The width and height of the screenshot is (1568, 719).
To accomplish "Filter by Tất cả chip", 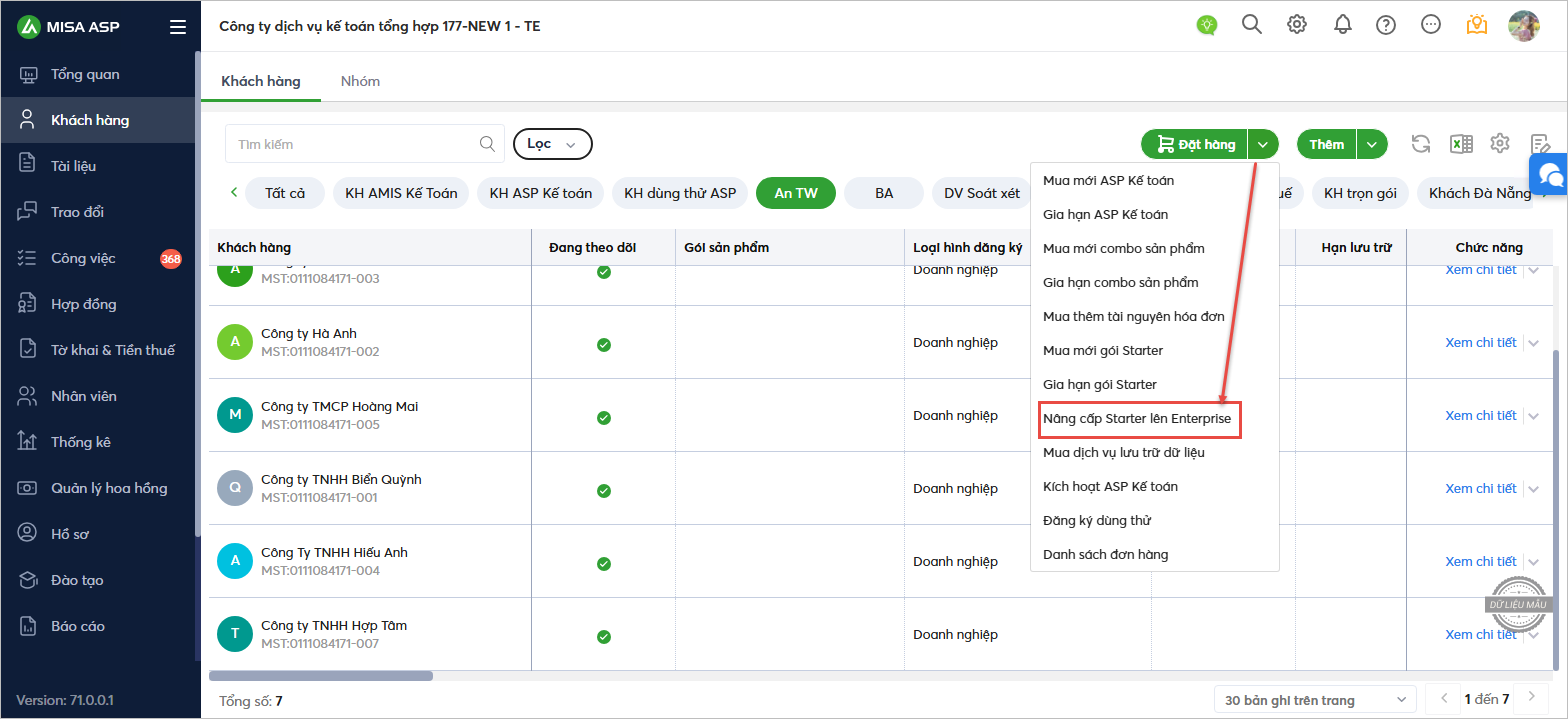I will (x=285, y=193).
